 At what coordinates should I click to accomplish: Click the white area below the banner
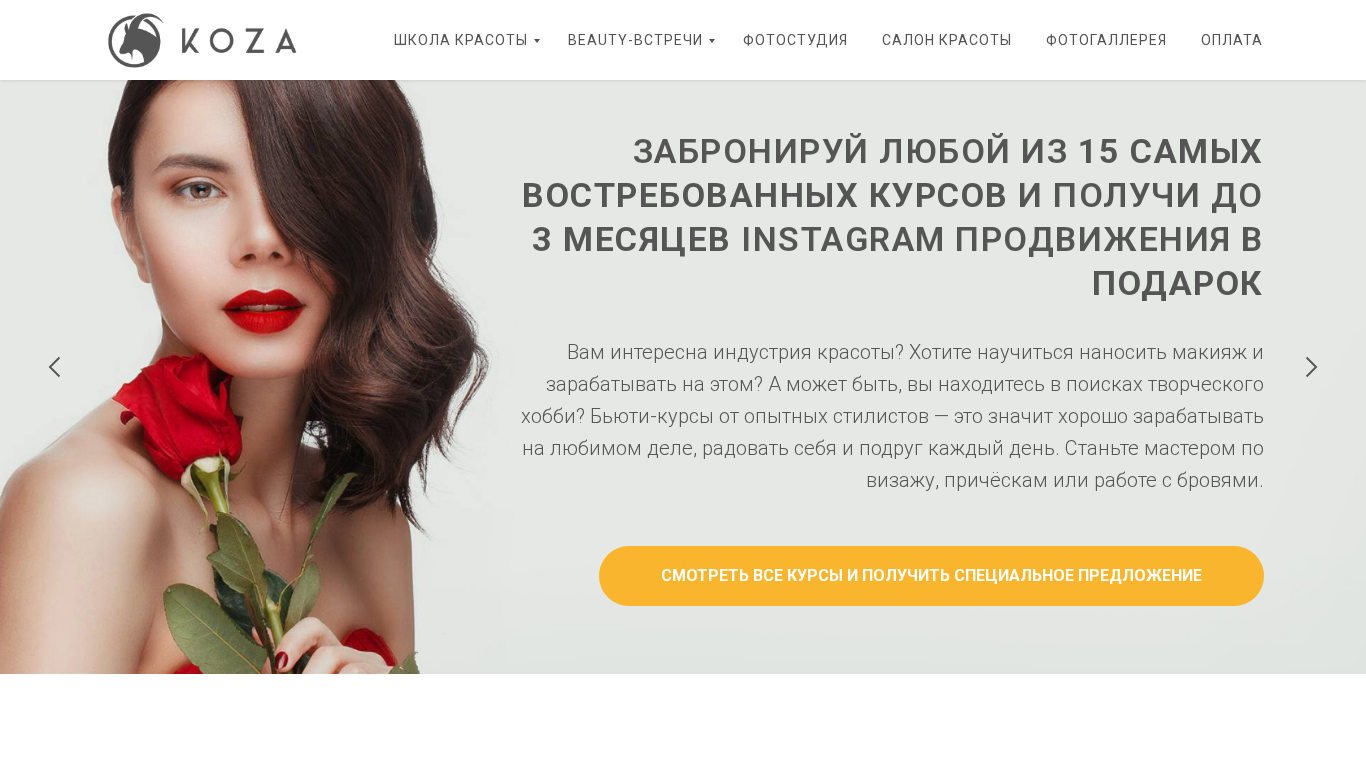pos(683,721)
